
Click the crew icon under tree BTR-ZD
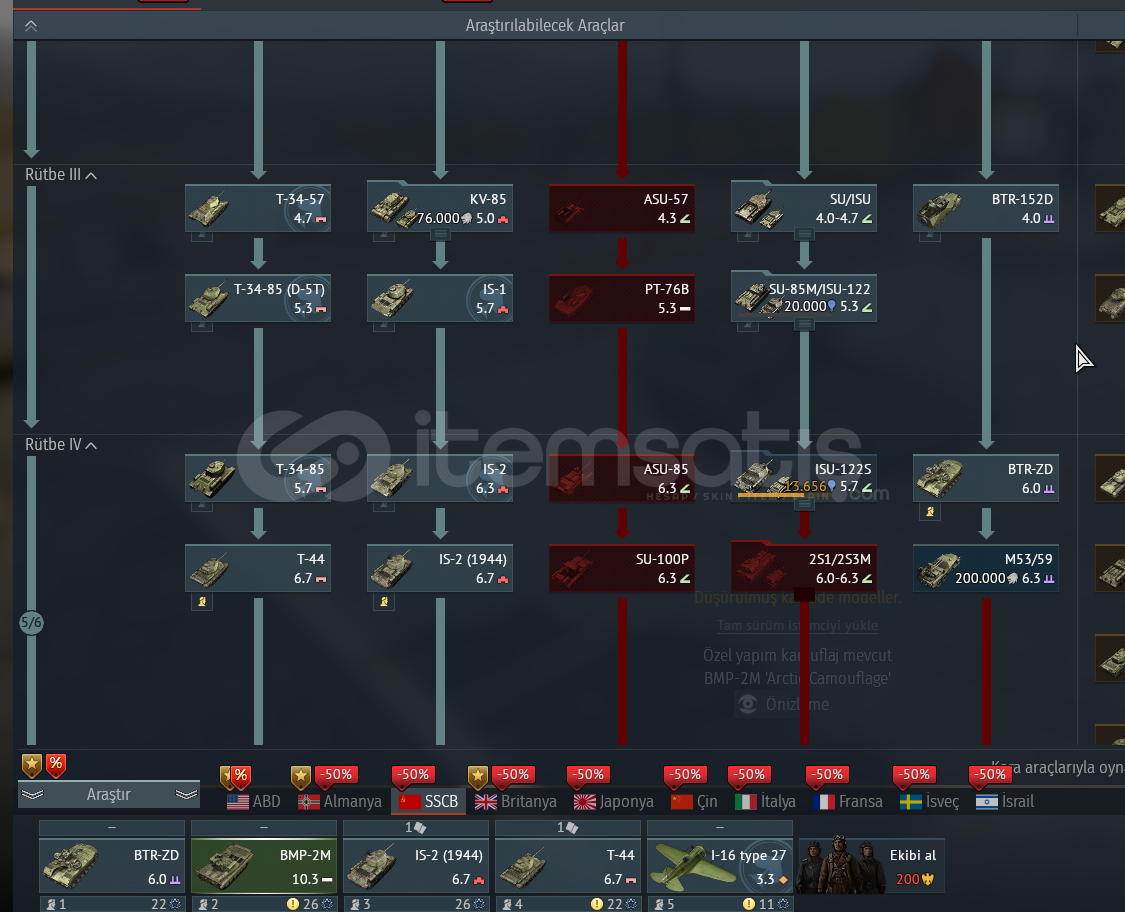coord(930,512)
